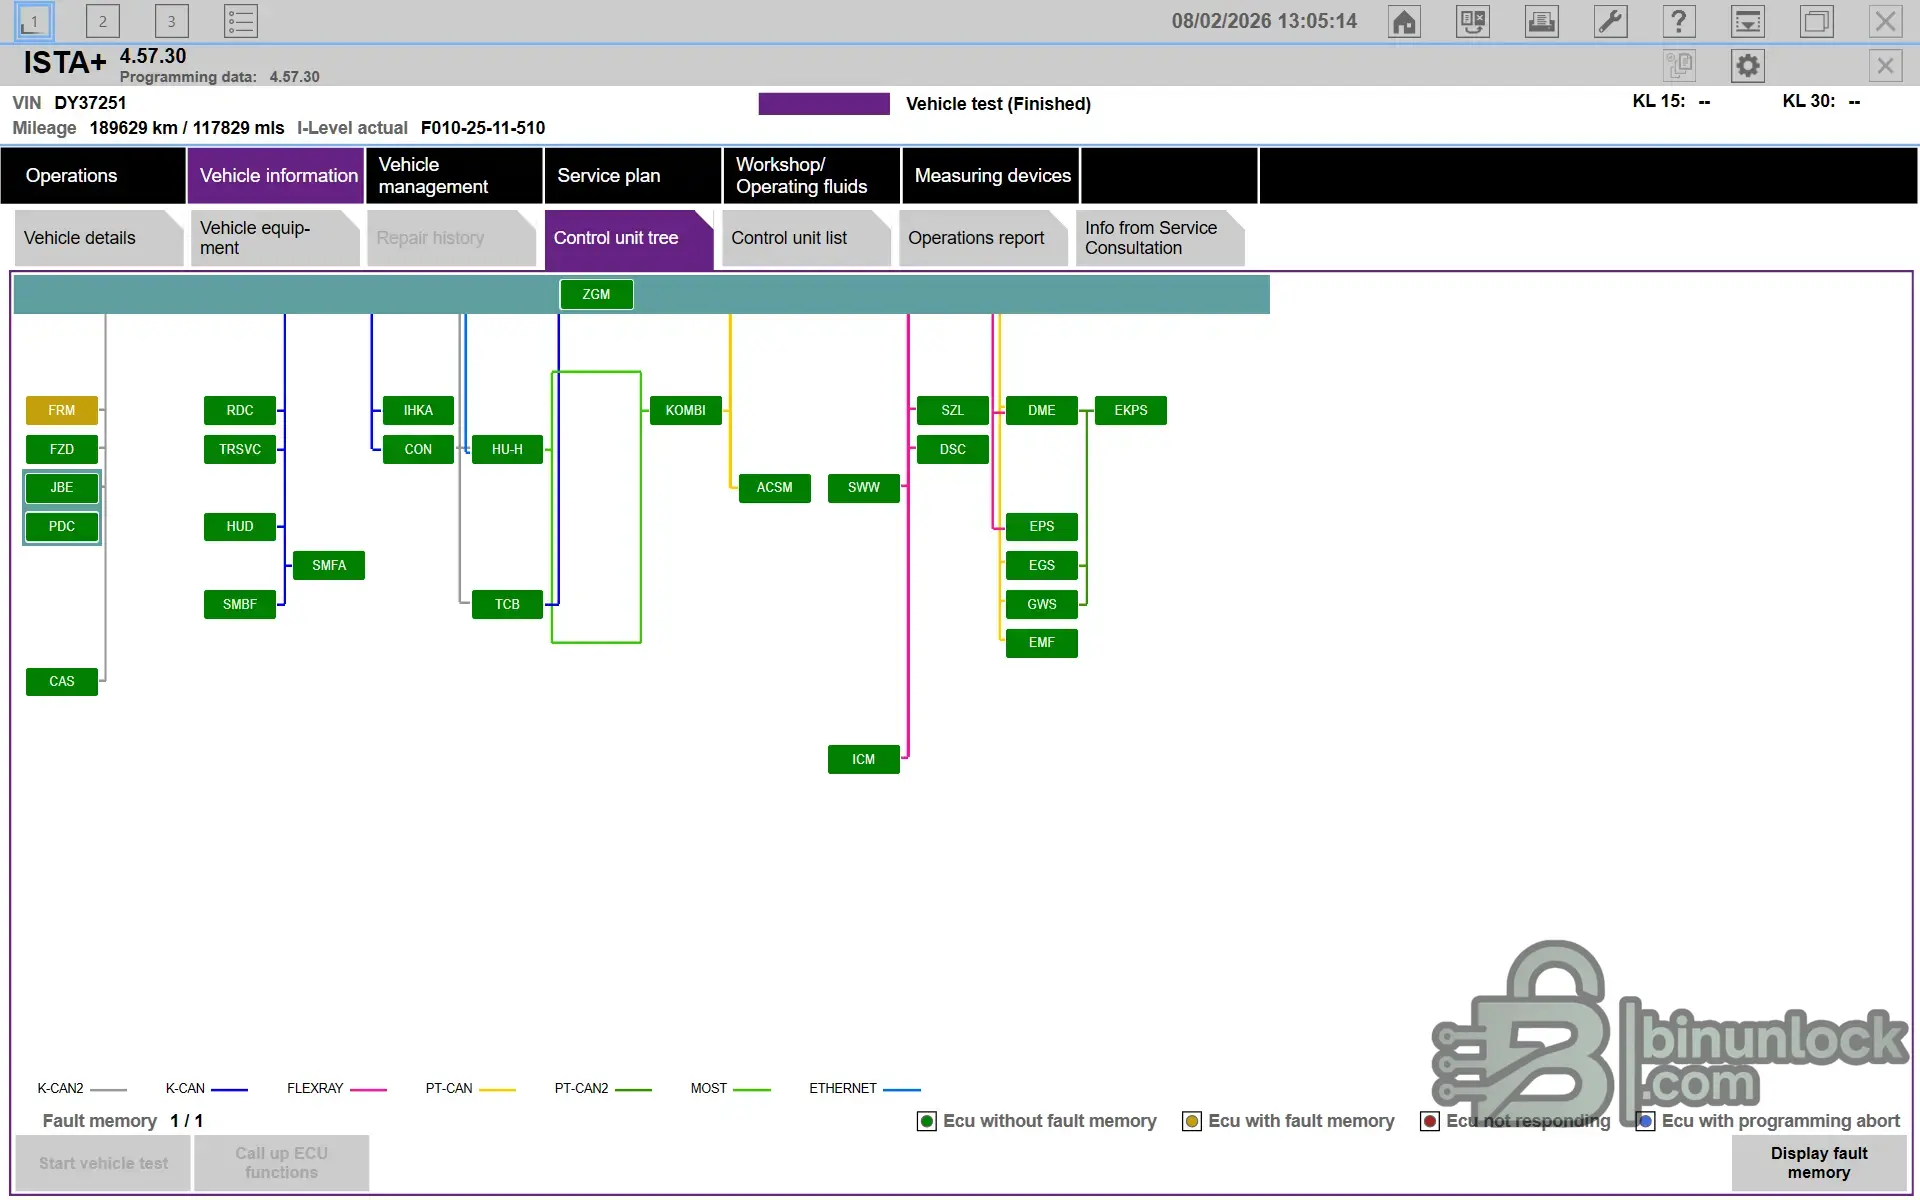The image size is (1920, 1200).
Task: Select the EPS control unit
Action: click(x=1042, y=526)
